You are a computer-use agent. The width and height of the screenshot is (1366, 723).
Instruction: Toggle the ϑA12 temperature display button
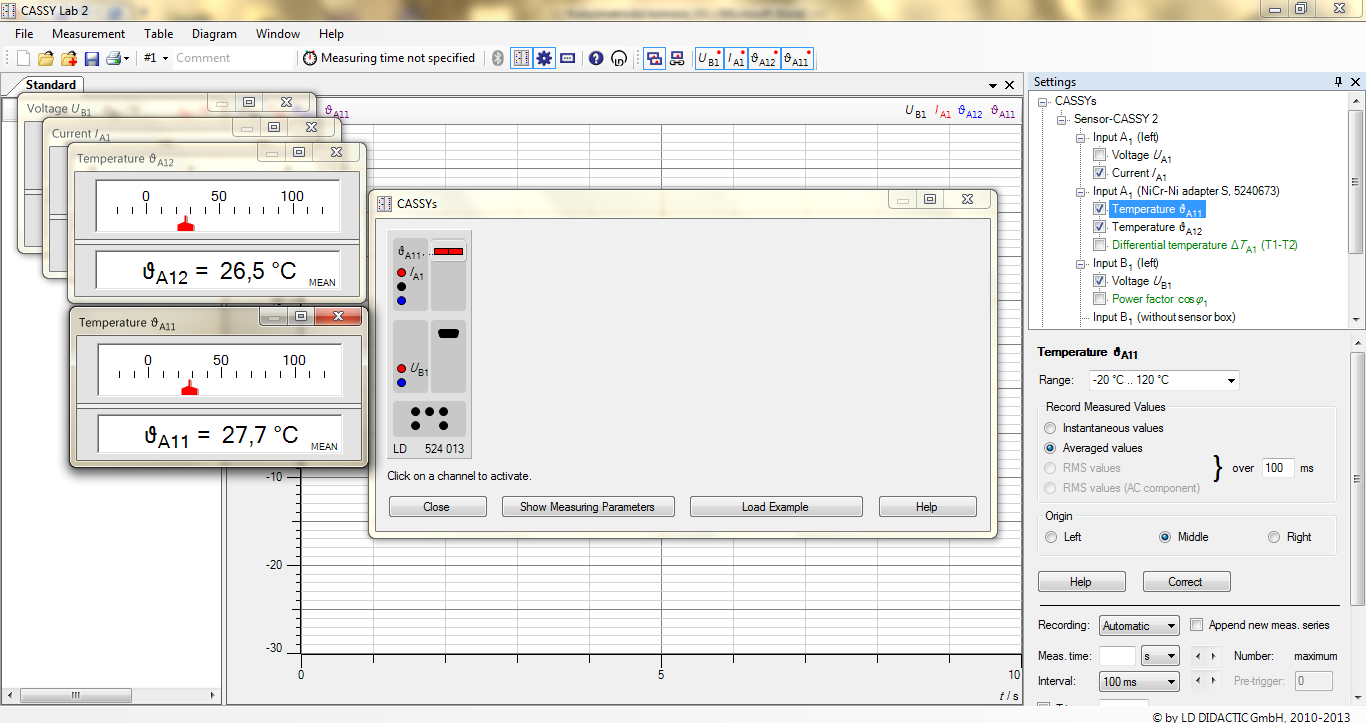(763, 59)
